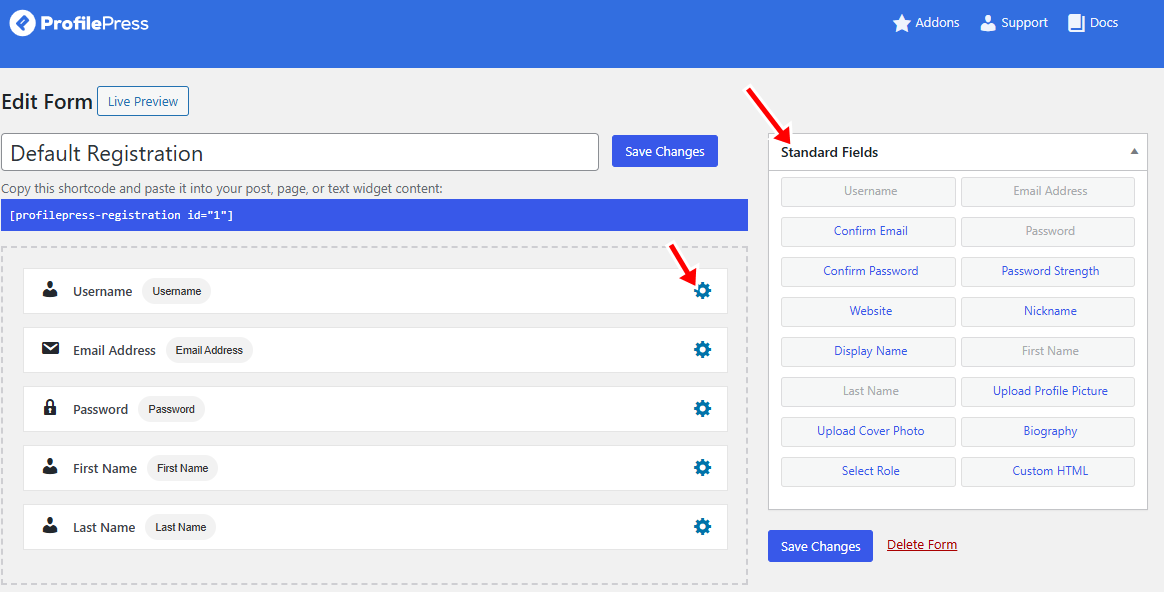Open settings gear for Email Address field
The image size is (1164, 592).
pos(702,350)
